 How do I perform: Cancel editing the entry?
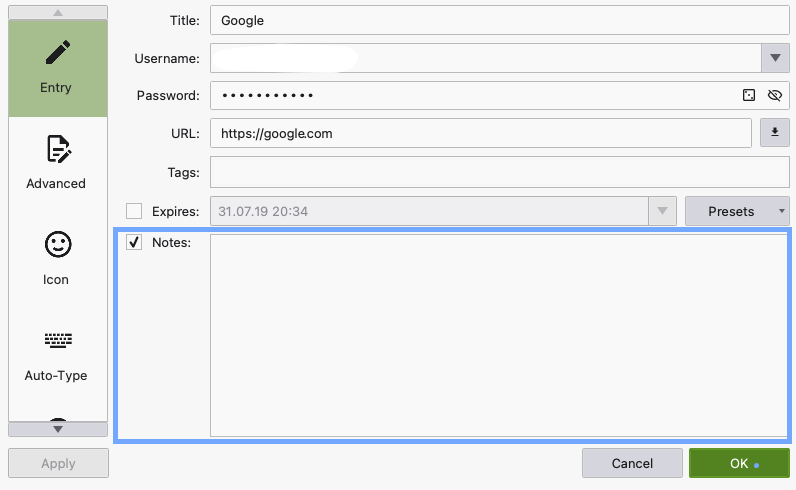[632, 463]
